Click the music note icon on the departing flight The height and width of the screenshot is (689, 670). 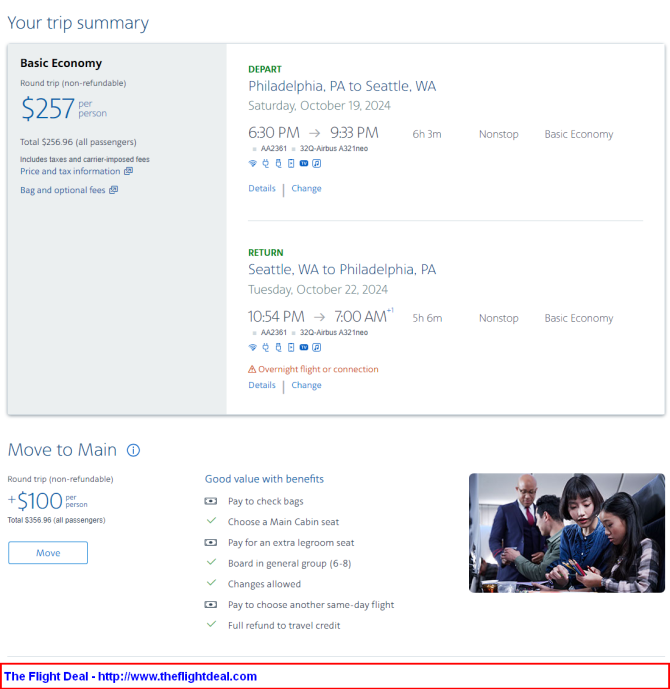tap(316, 163)
